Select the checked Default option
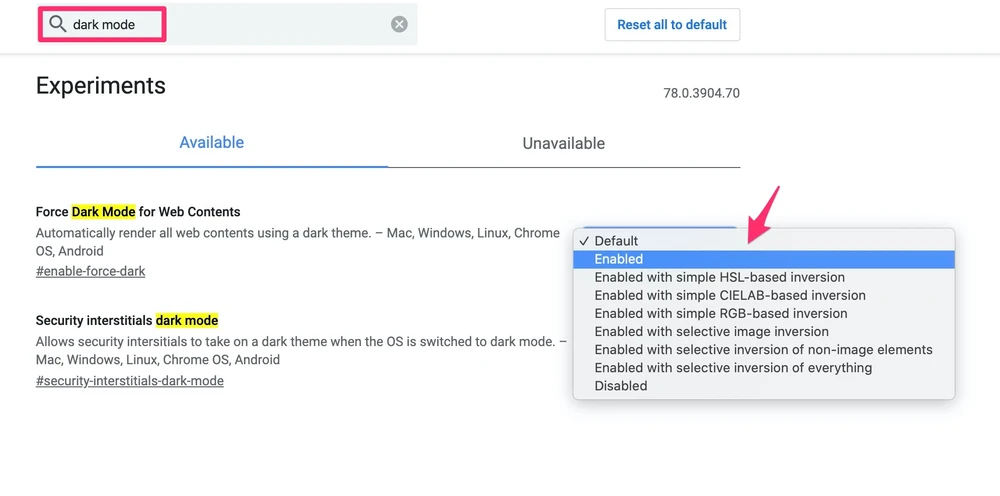Screen dimensions: 1000x496 [x=615, y=241]
